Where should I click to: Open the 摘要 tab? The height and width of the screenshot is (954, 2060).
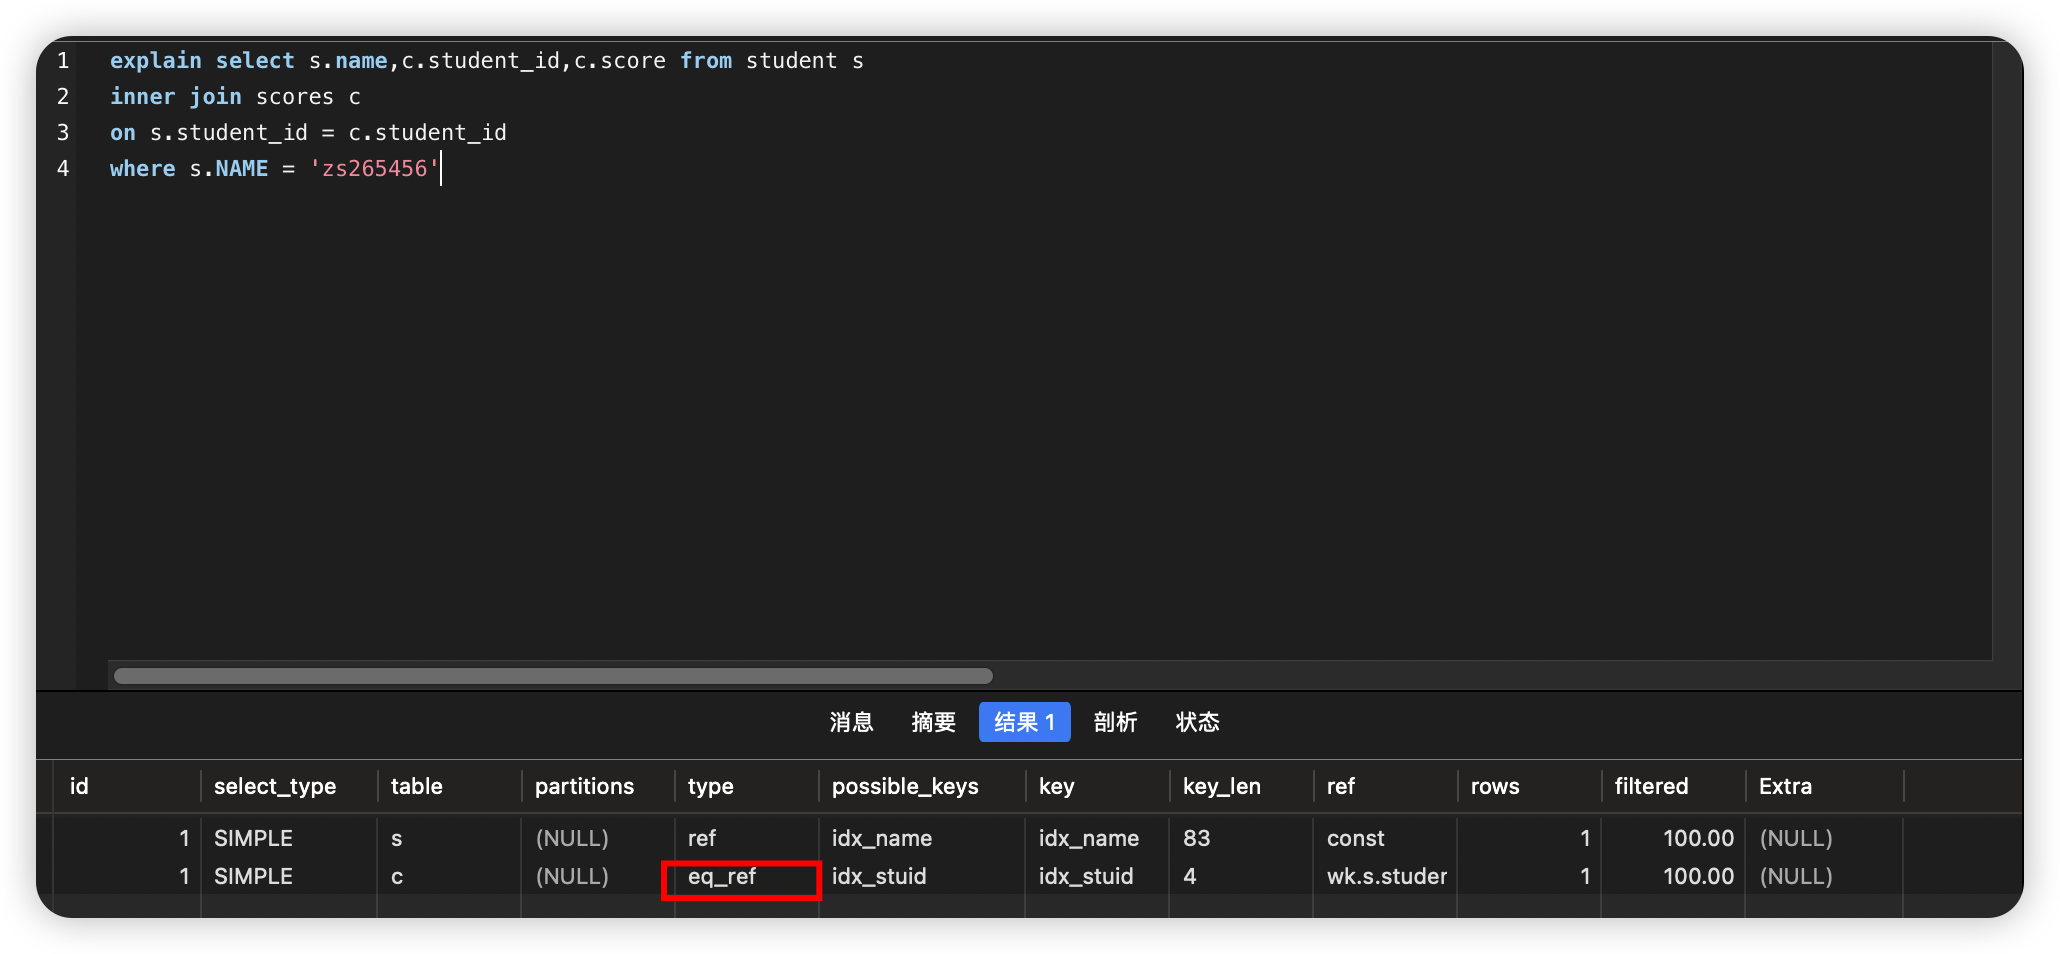coord(933,722)
